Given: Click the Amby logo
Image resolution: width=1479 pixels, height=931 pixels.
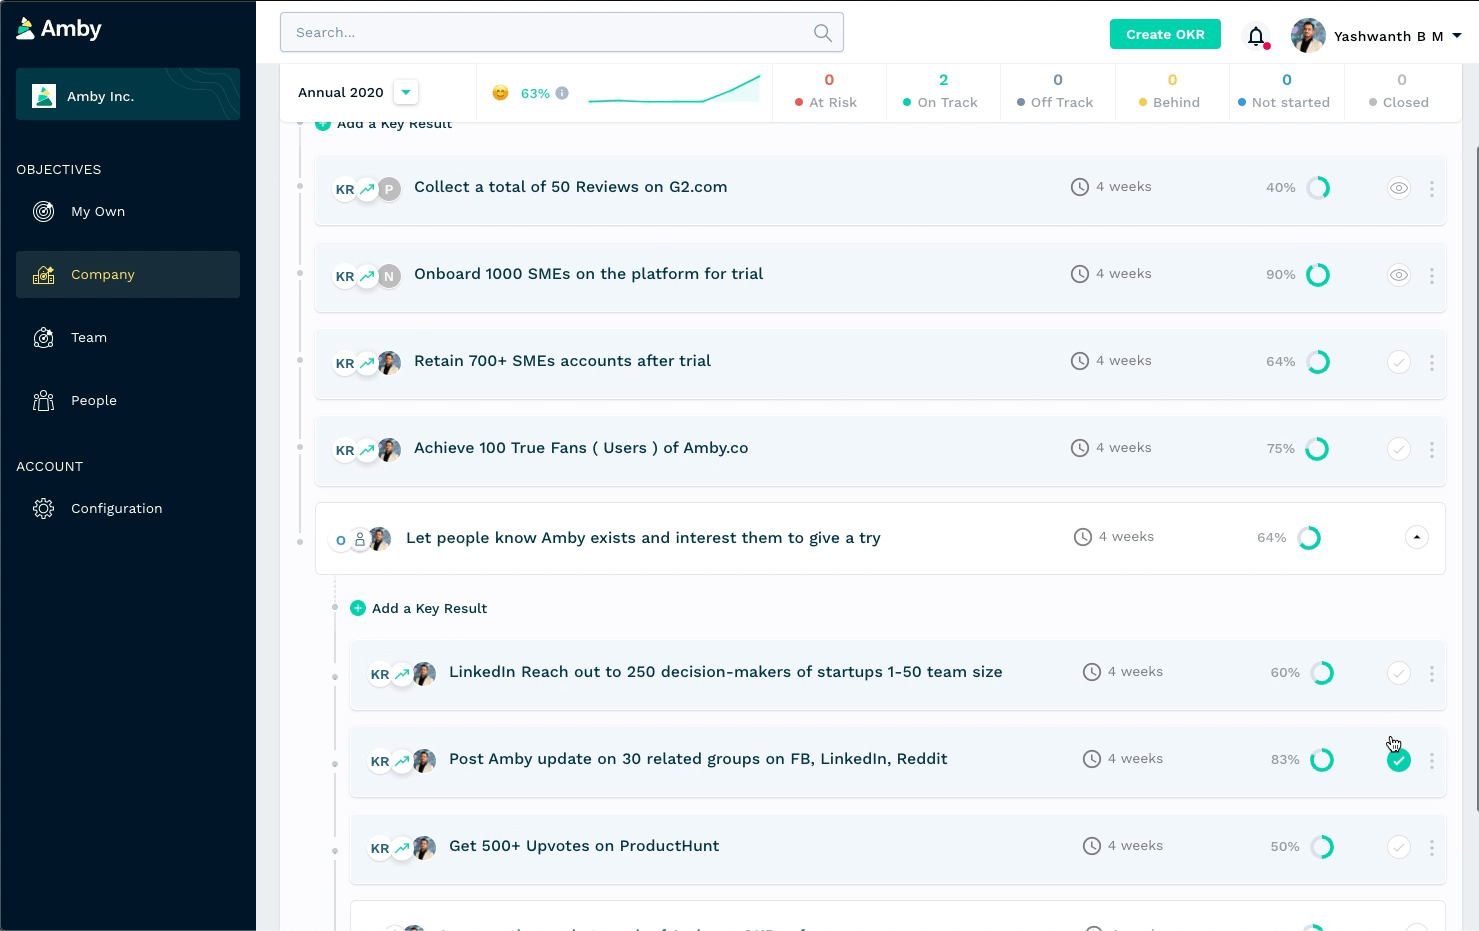Looking at the screenshot, I should tap(59, 28).
